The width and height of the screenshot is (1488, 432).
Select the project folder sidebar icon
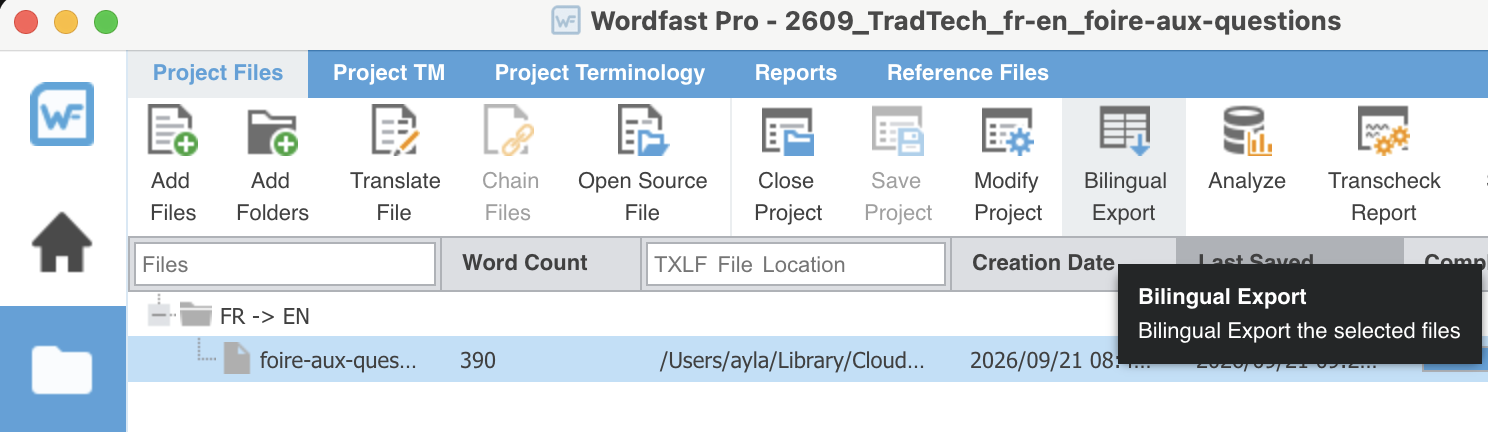(x=62, y=369)
